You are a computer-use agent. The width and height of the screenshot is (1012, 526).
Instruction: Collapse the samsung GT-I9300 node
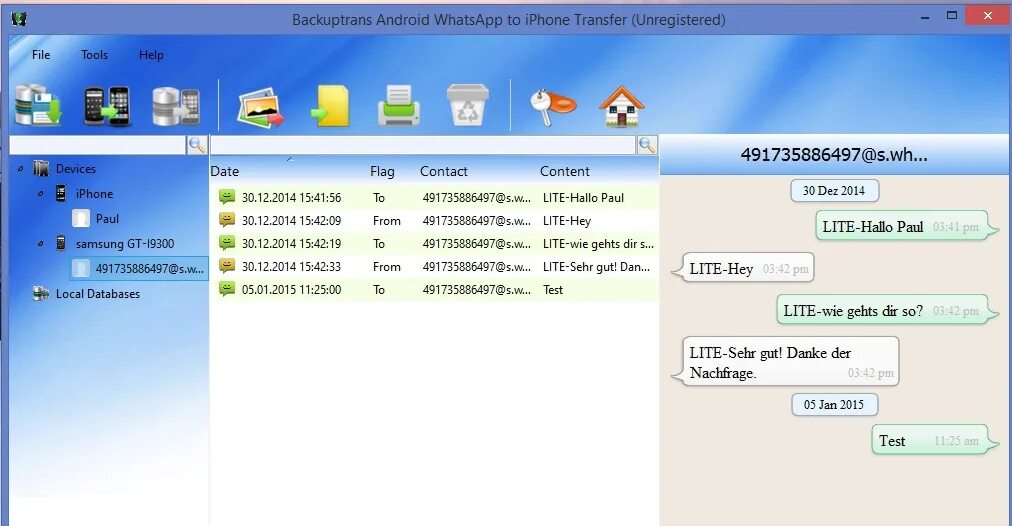click(x=41, y=243)
